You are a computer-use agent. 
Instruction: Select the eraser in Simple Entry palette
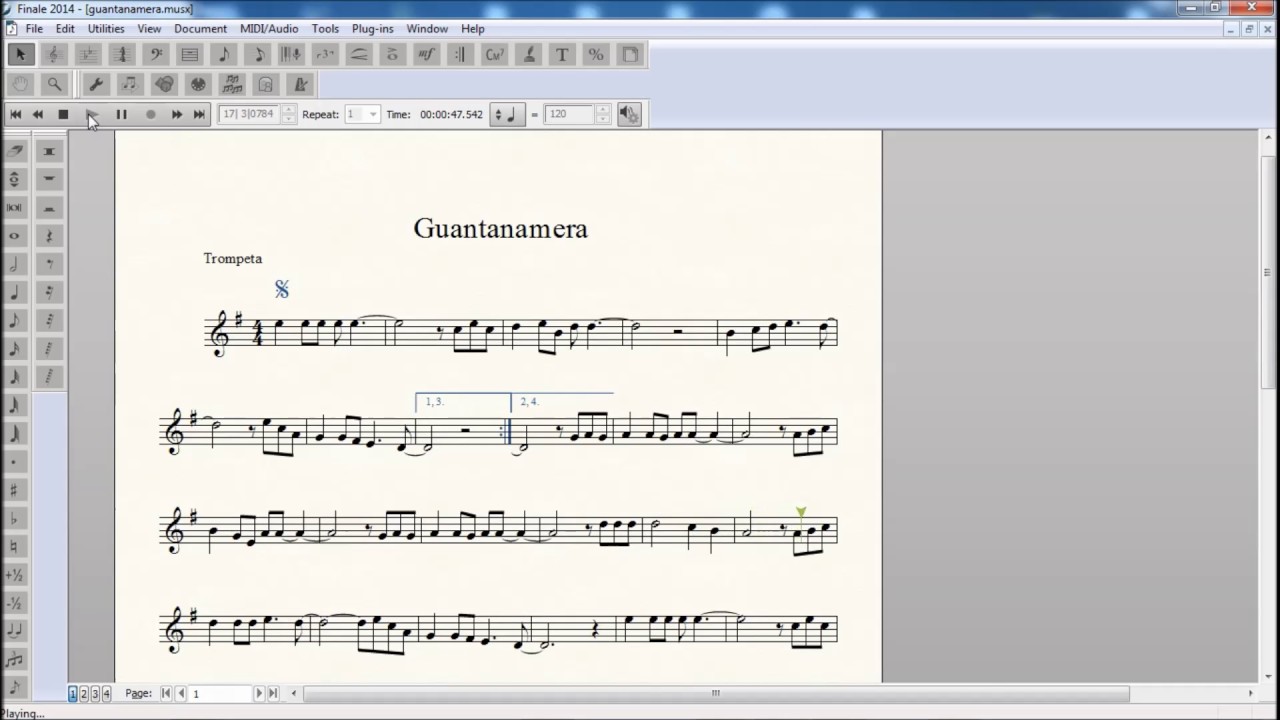(15, 151)
